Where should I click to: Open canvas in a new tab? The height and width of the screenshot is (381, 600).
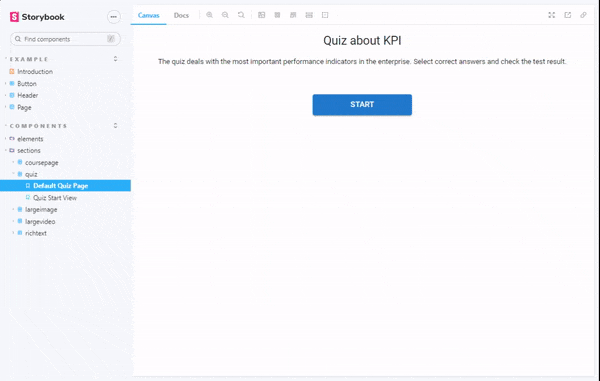[x=567, y=15]
